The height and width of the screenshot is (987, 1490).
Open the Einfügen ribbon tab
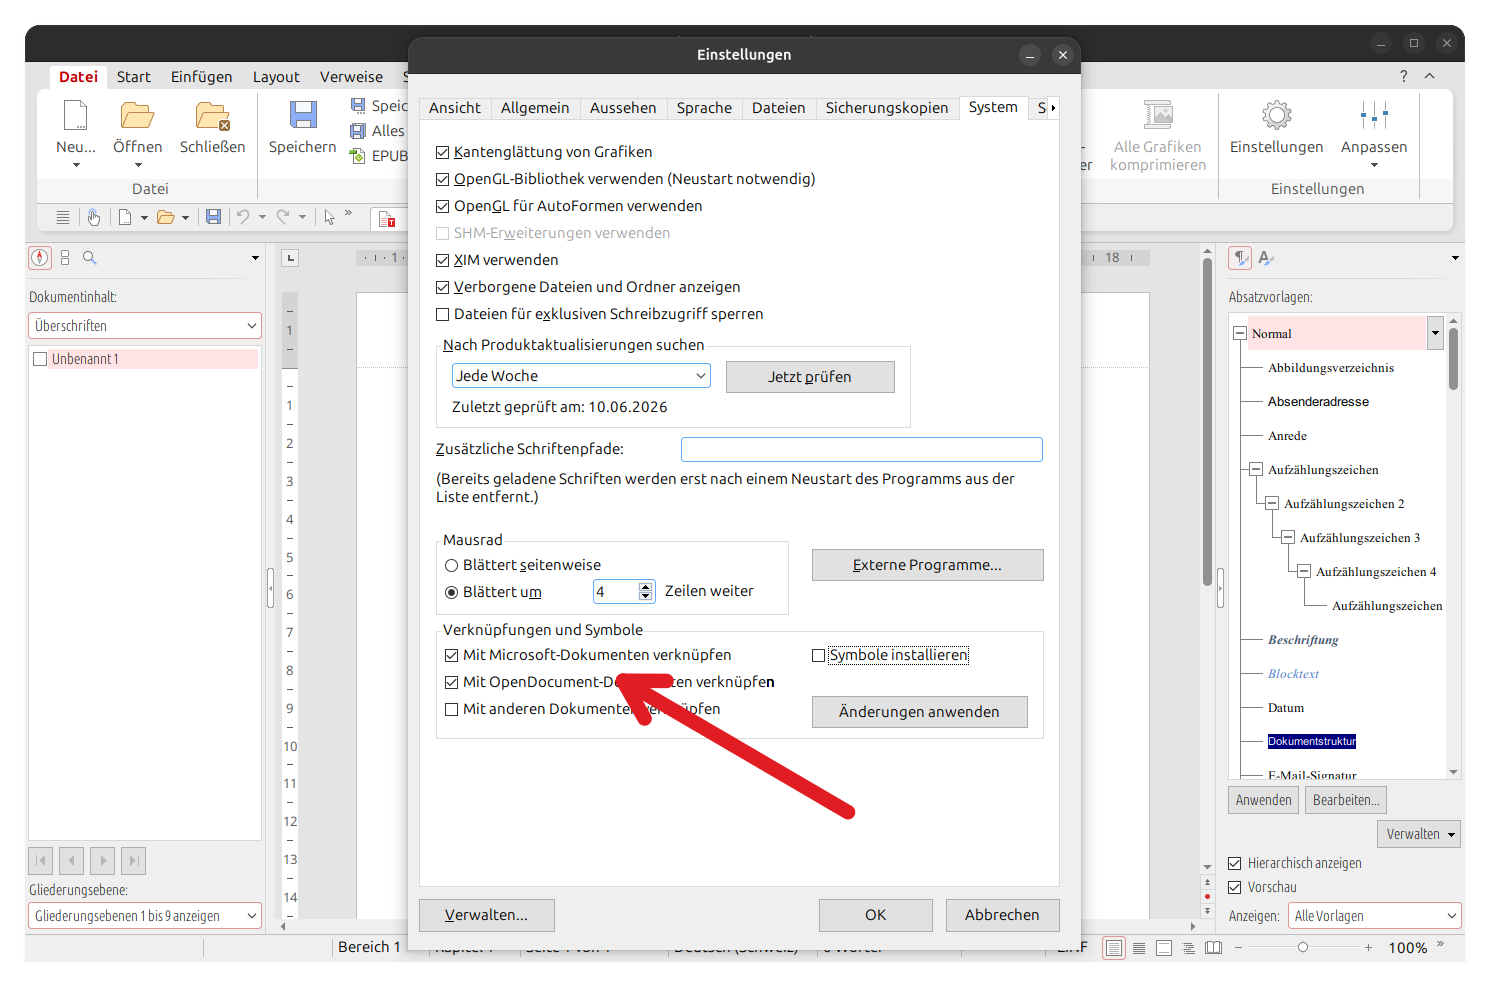[201, 77]
